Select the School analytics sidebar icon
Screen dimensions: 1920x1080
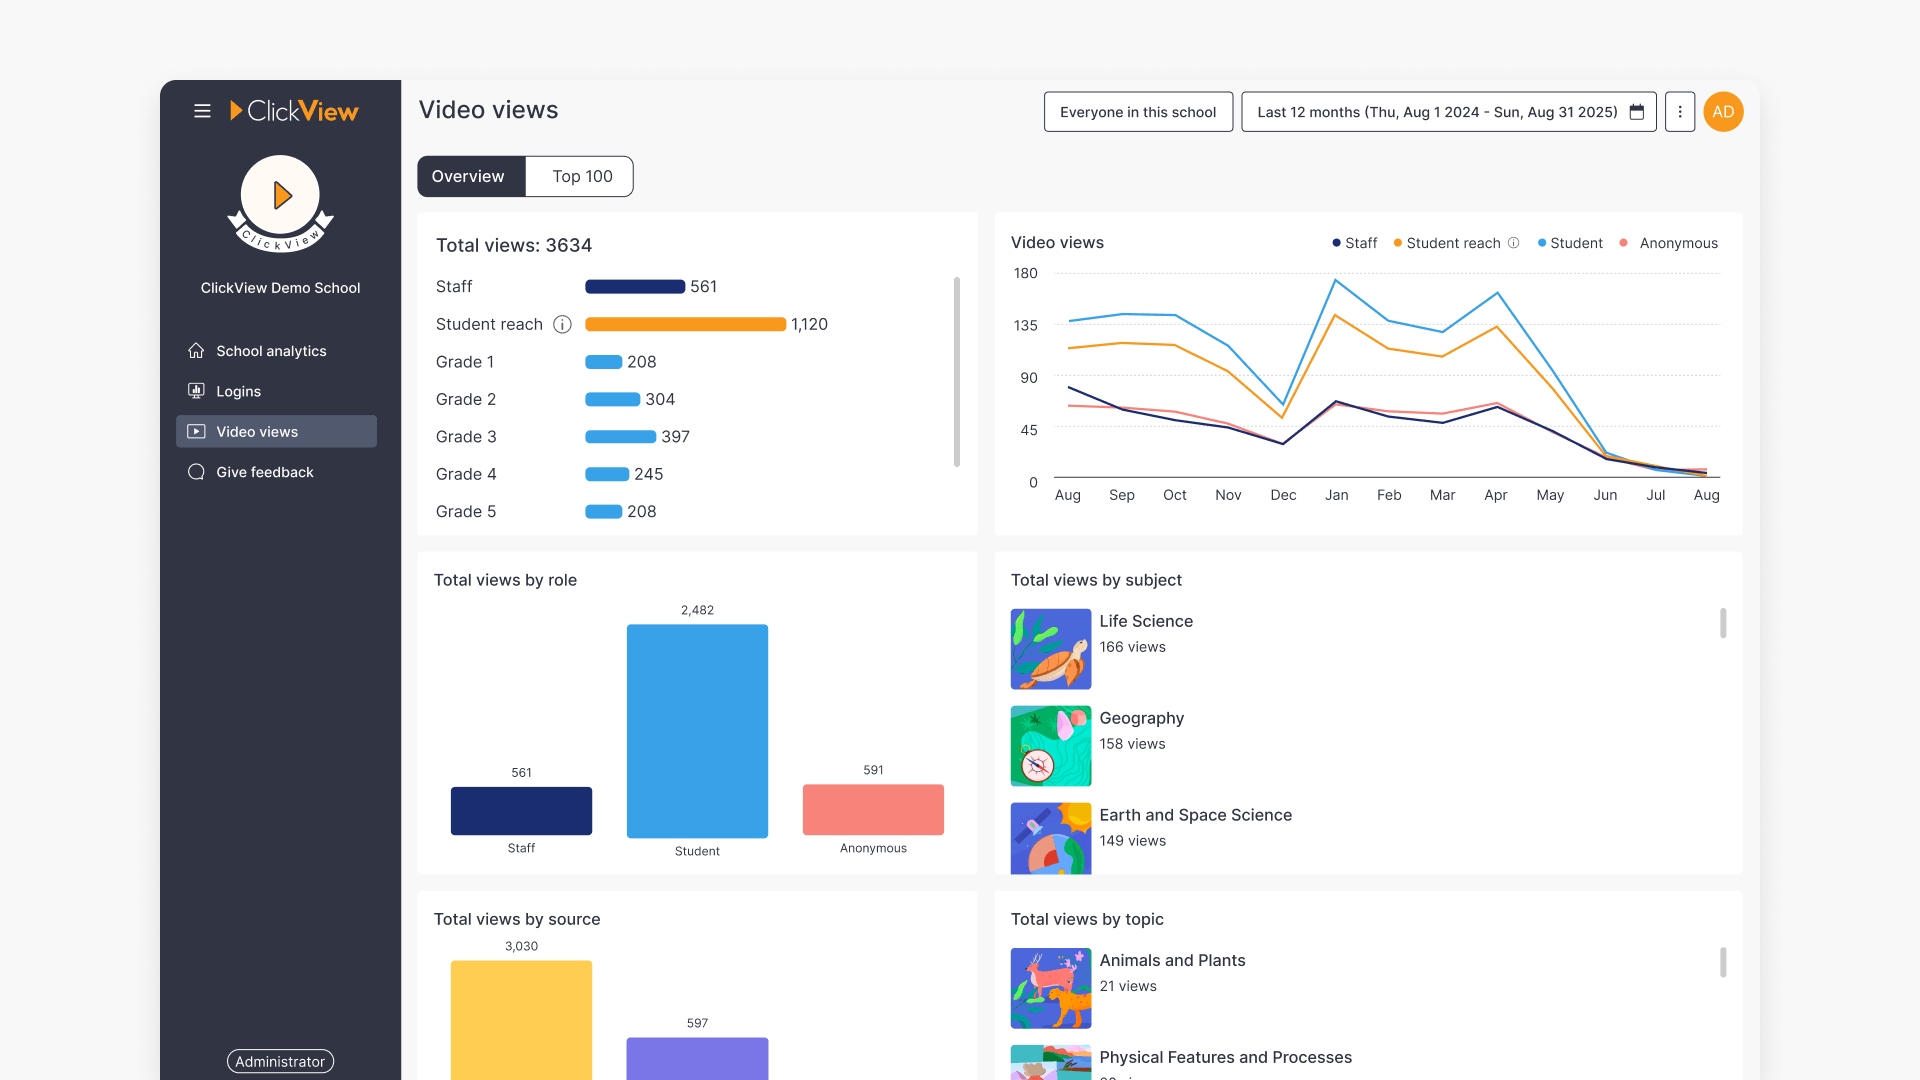coord(196,350)
